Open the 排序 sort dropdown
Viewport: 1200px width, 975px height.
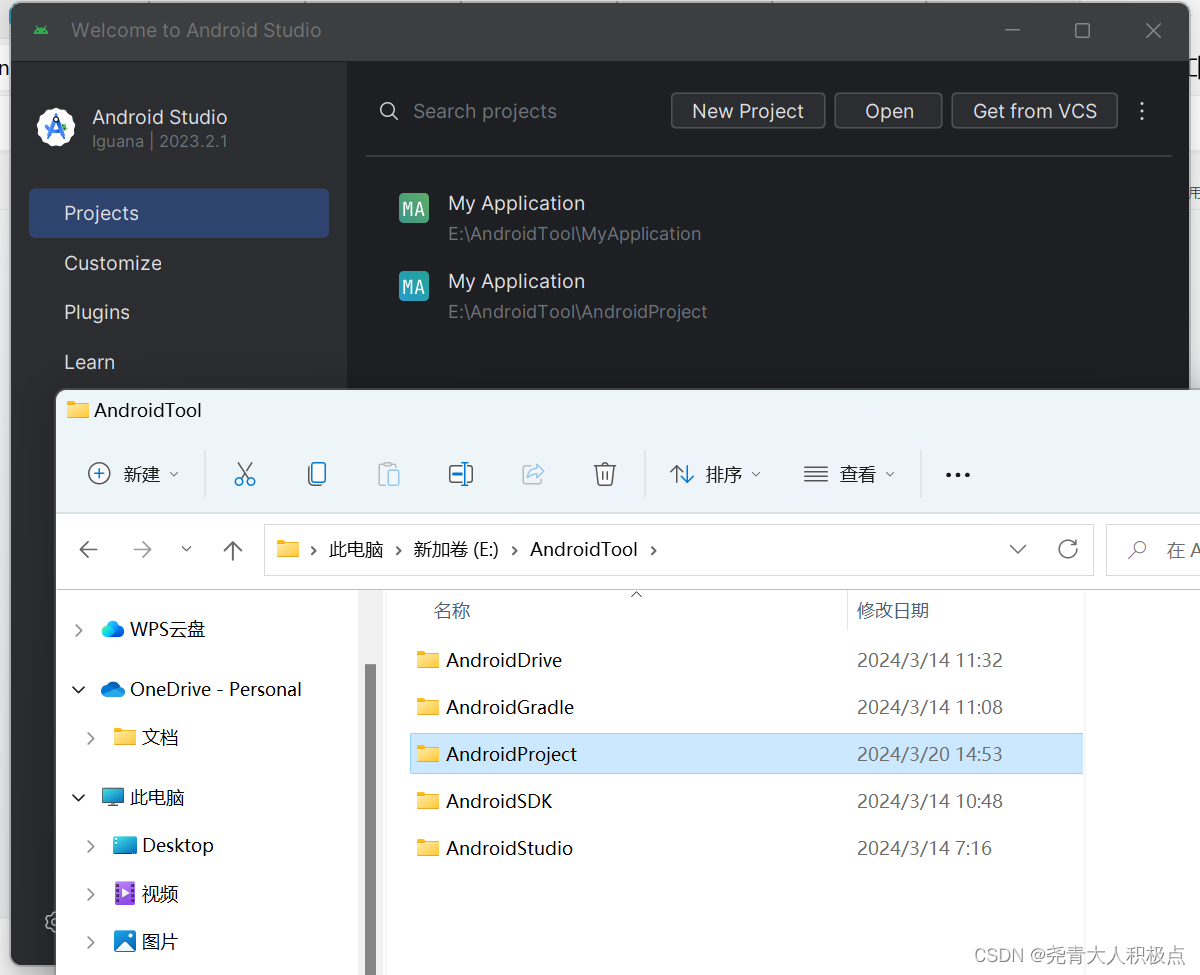coord(715,474)
